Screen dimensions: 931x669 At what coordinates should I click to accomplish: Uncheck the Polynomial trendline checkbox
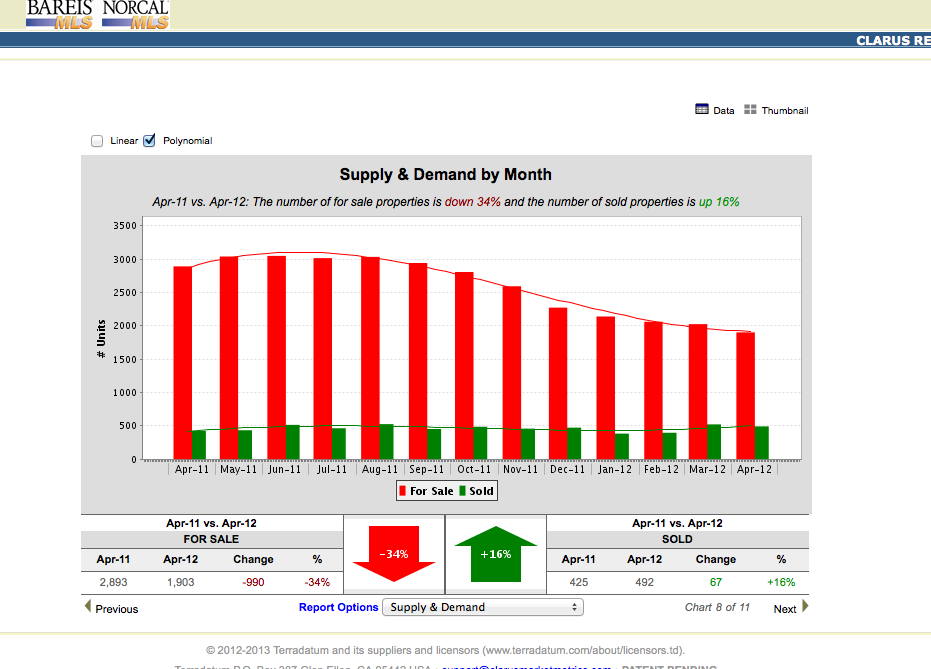pos(150,140)
